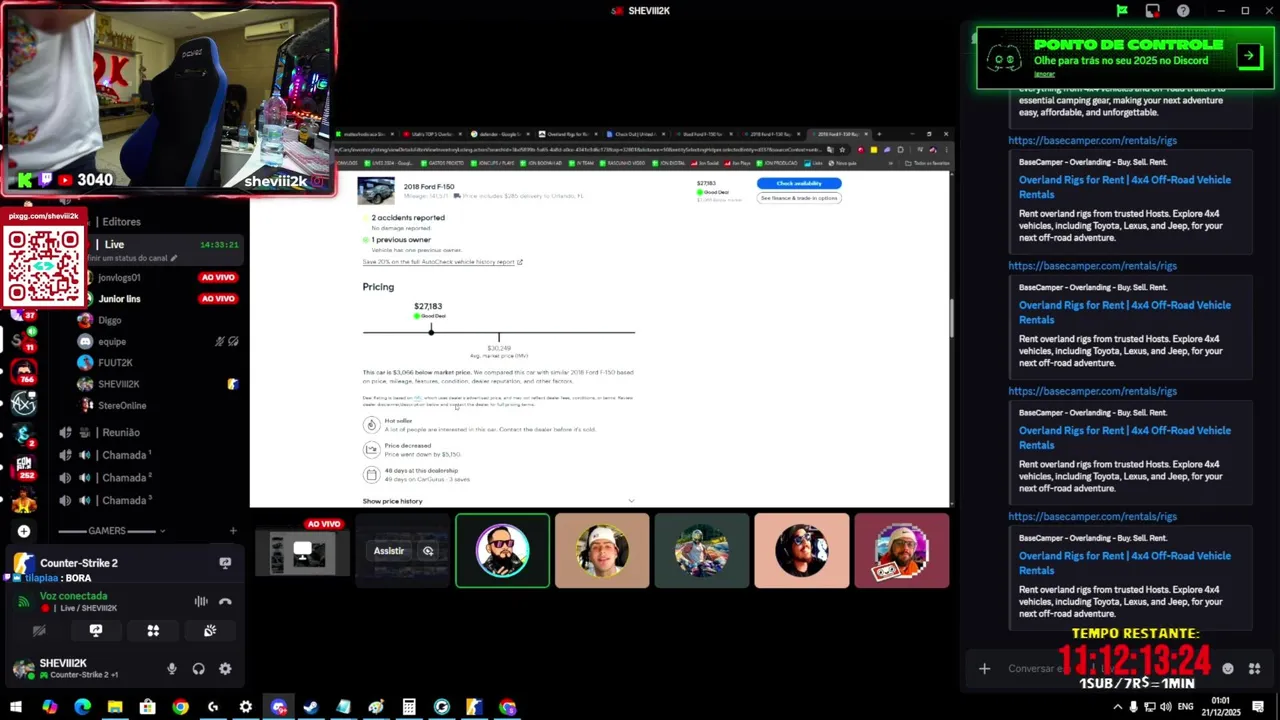The height and width of the screenshot is (720, 1280).
Task: Disconnect from voice with the hang-up icon
Action: tap(225, 601)
